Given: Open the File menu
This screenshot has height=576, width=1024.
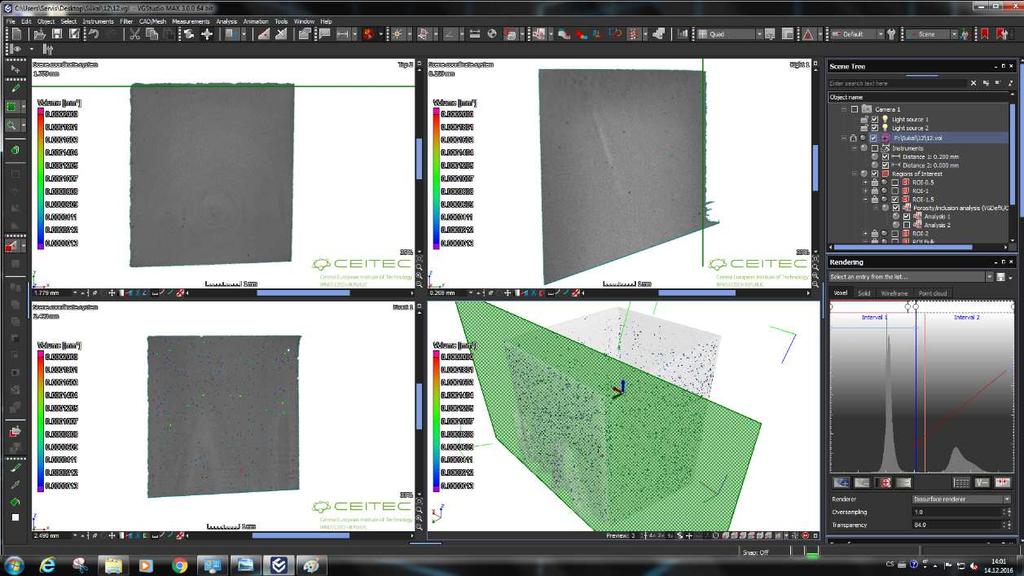Looking at the screenshot, I should click(10, 22).
